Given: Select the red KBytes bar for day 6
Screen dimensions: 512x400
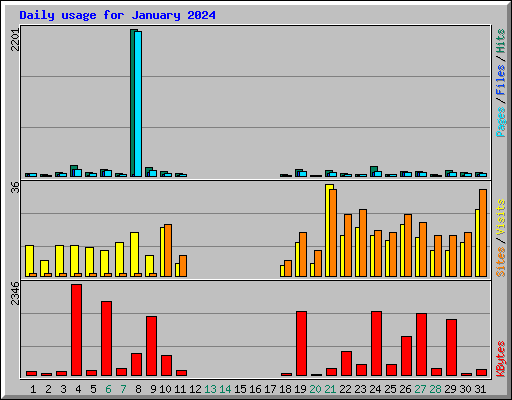Looking at the screenshot, I should tap(106, 339).
